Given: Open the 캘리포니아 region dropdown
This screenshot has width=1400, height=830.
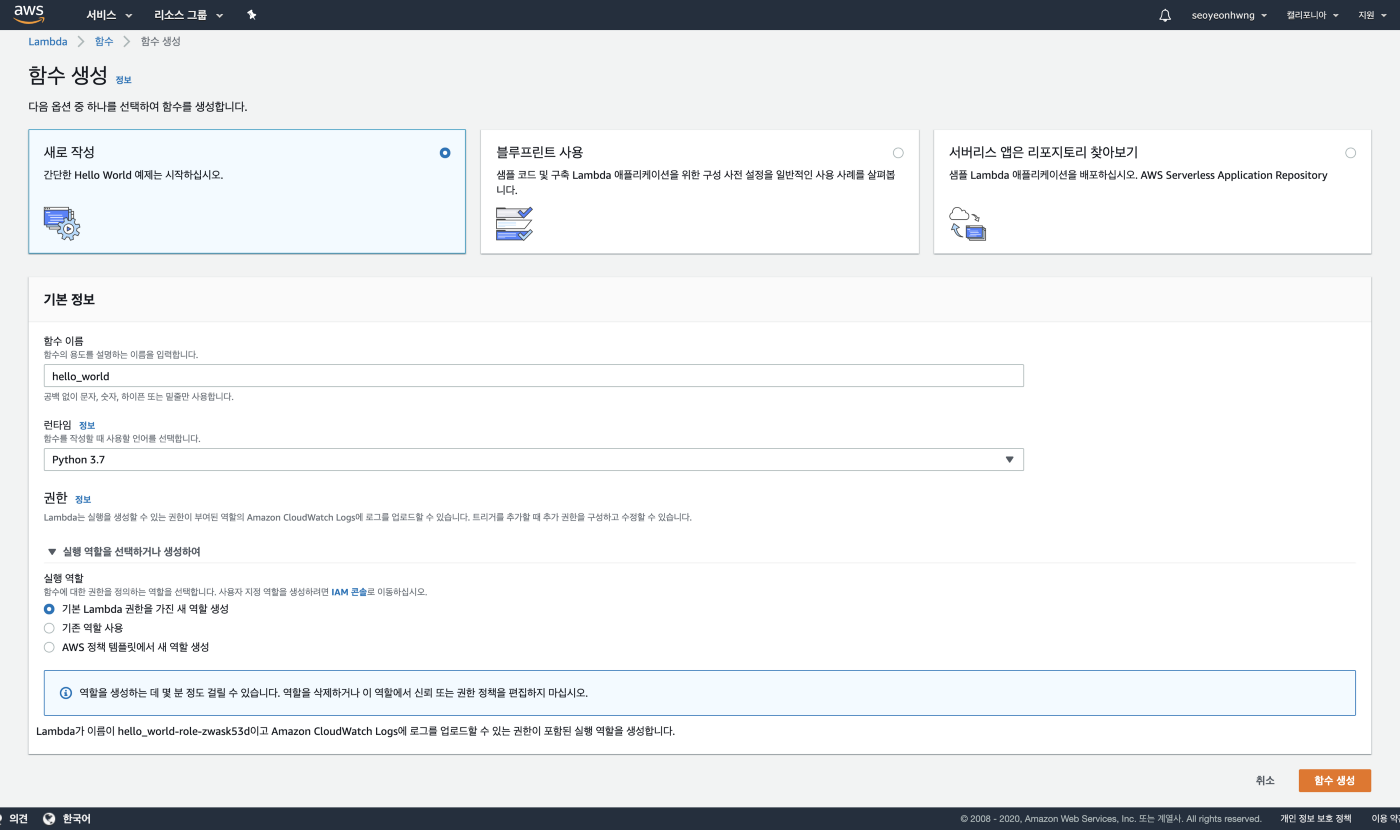Looking at the screenshot, I should coord(1312,15).
